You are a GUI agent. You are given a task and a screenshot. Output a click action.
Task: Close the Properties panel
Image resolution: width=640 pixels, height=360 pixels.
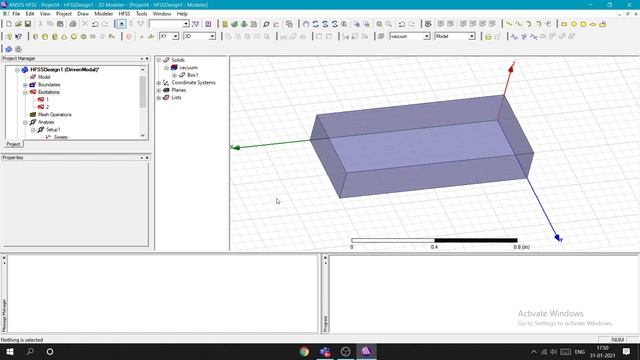point(147,158)
